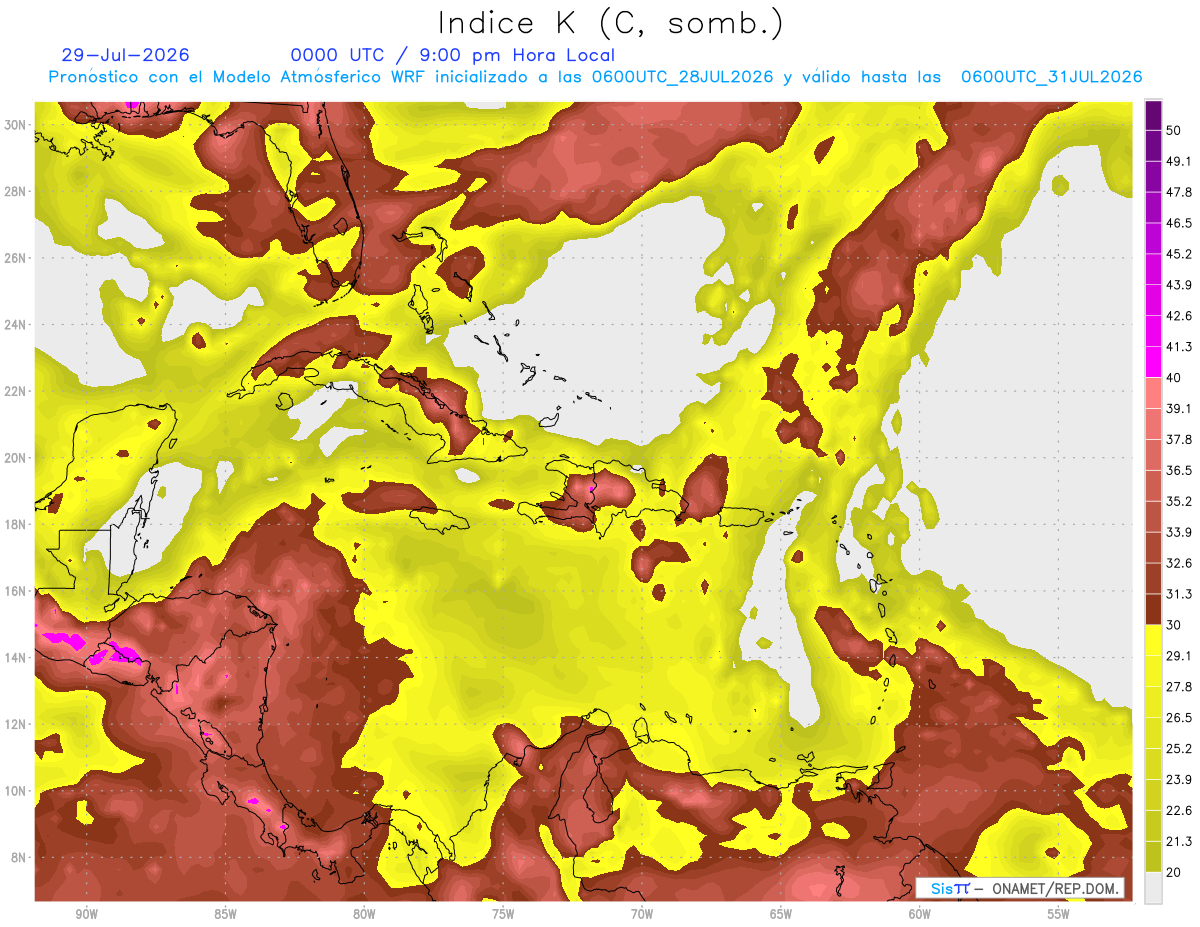
Task: Click the longitude label "60W"
Action: [920, 914]
